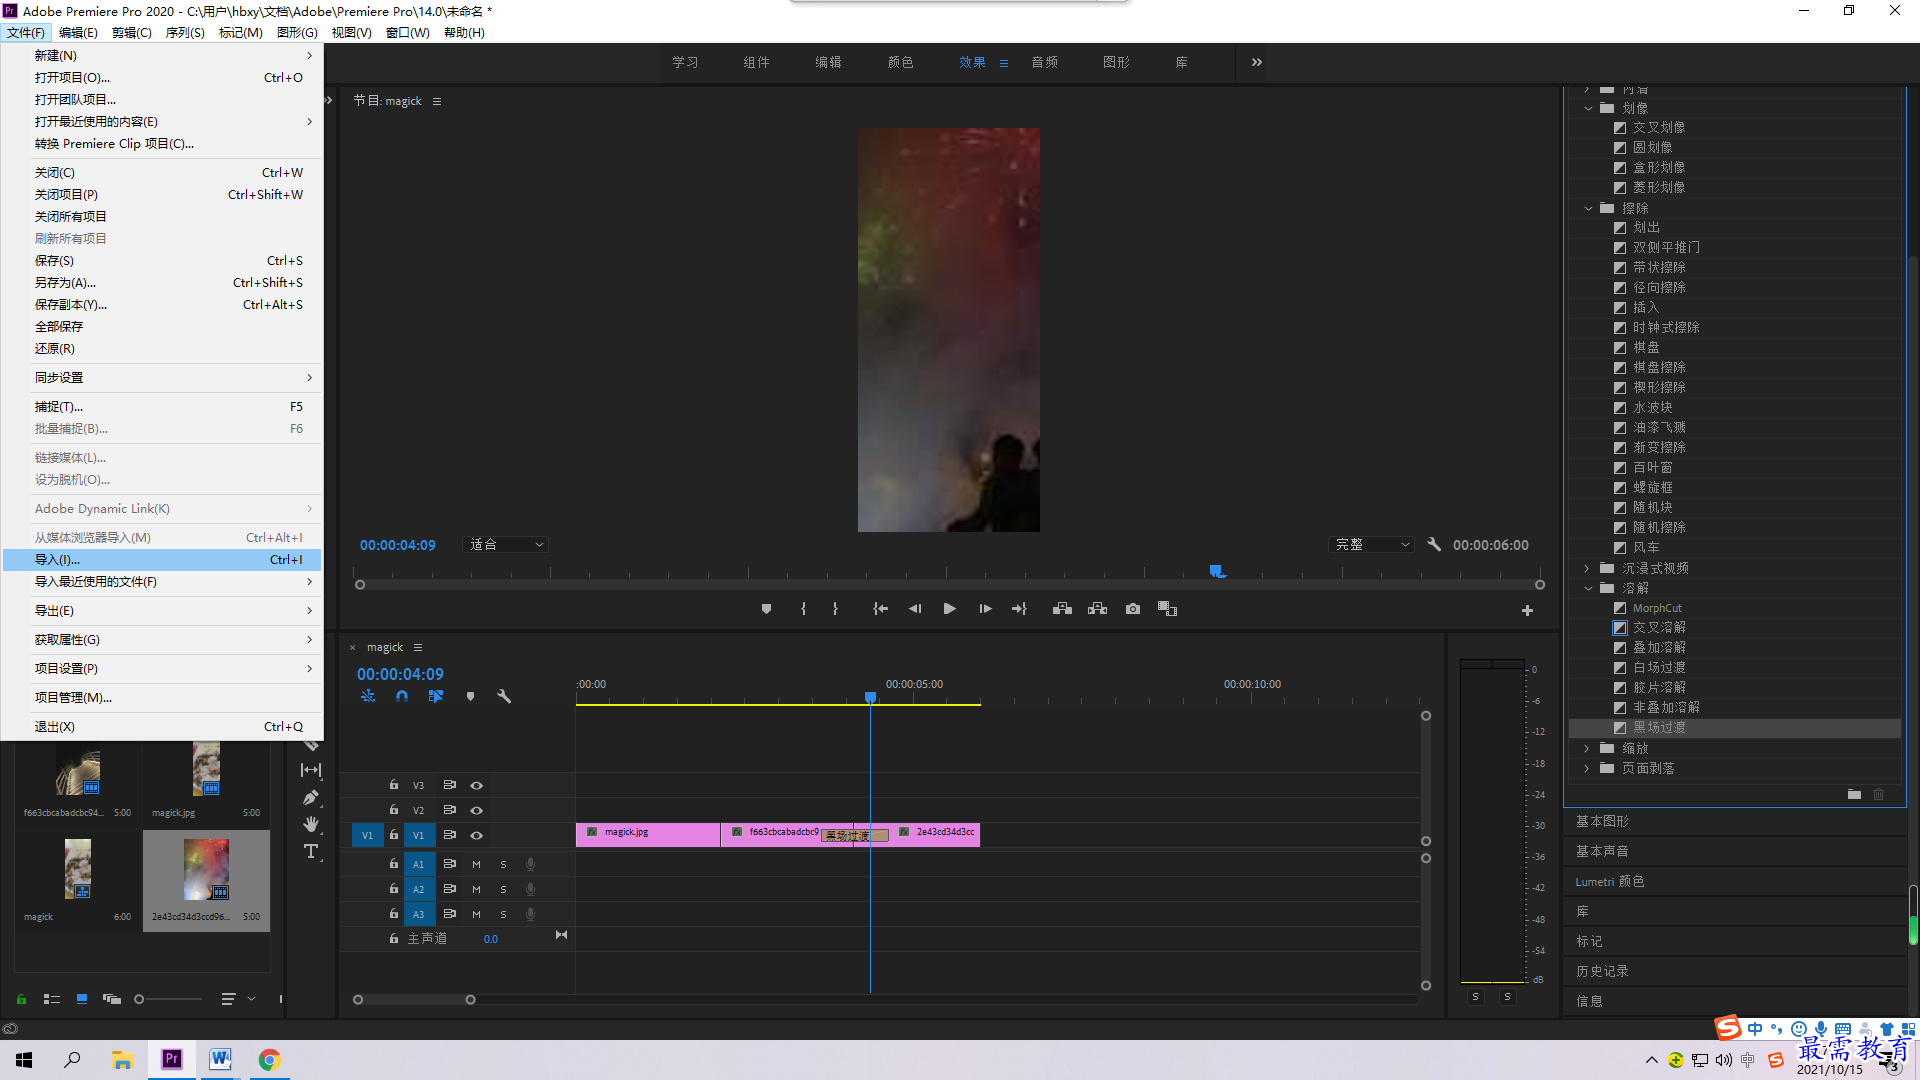The image size is (1920, 1080).
Task: Add a marker in program monitor
Action: coord(766,609)
